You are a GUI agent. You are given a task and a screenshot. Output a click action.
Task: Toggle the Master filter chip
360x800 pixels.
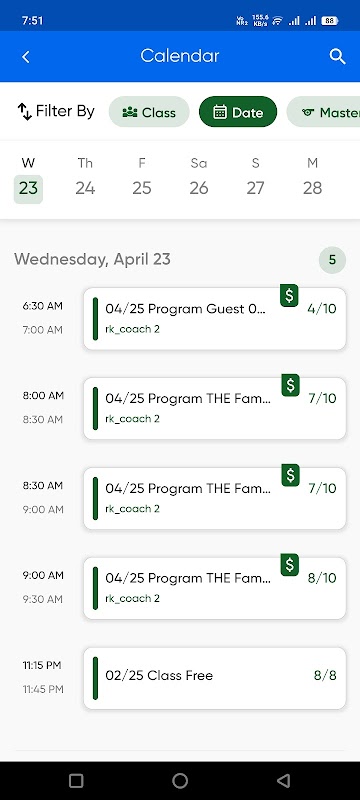[x=323, y=112]
